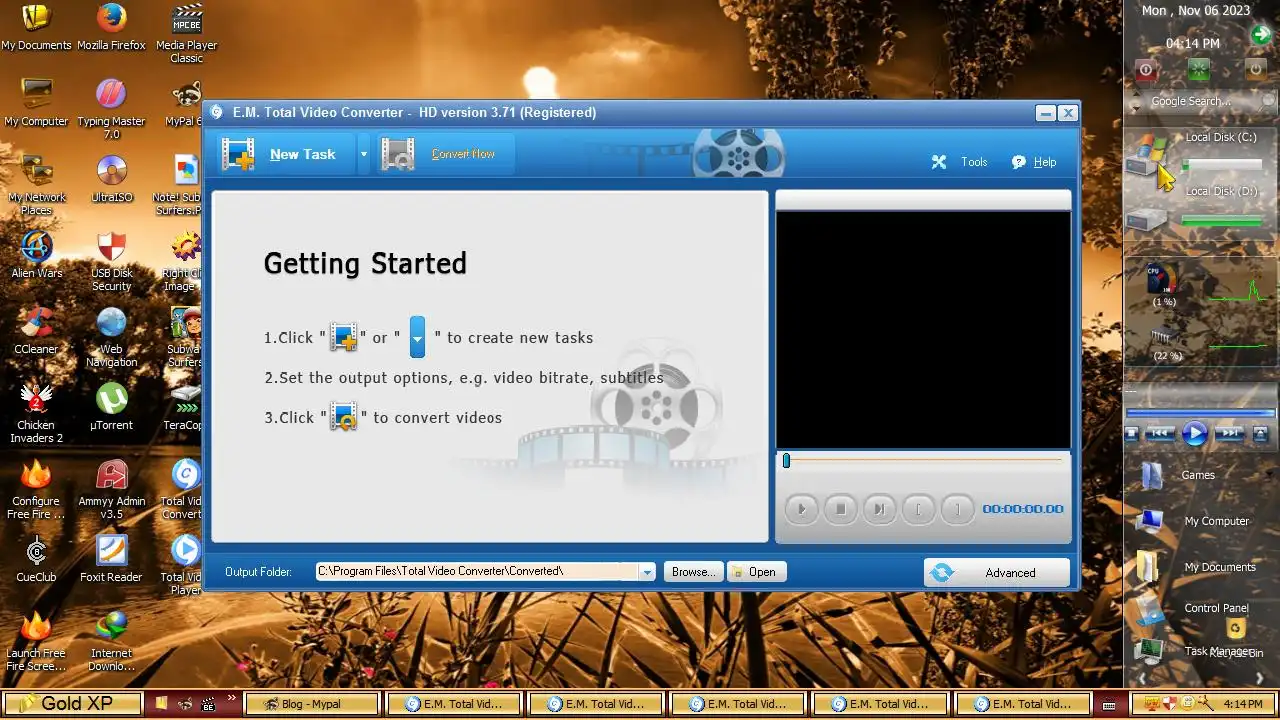Select the Web Navigation desktop icon
This screenshot has height=720, width=1280.
[x=111, y=337]
